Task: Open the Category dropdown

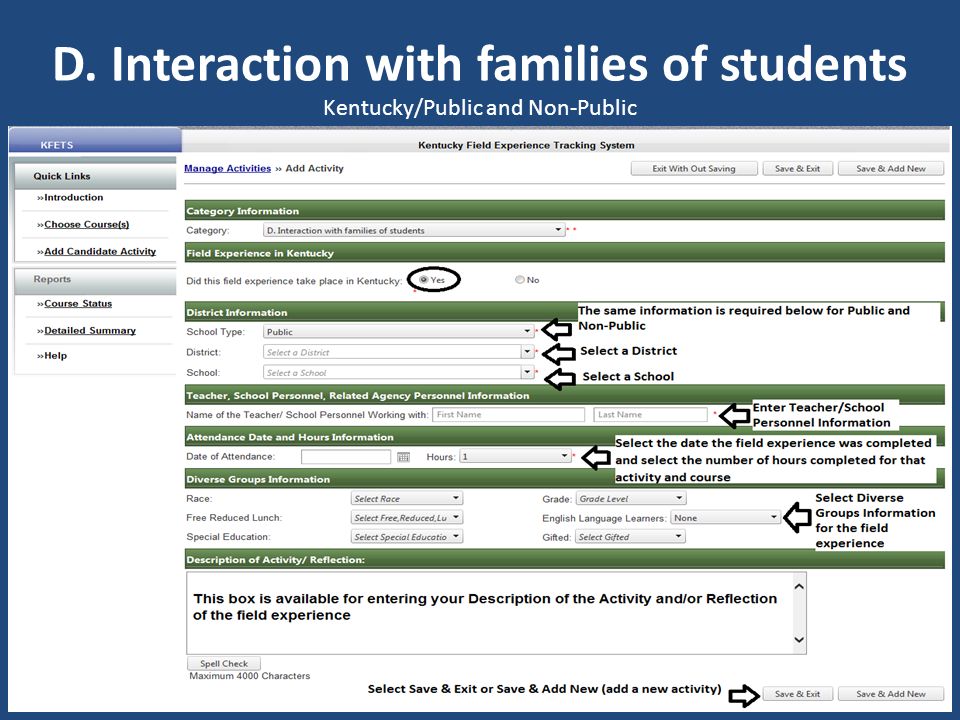Action: 413,230
